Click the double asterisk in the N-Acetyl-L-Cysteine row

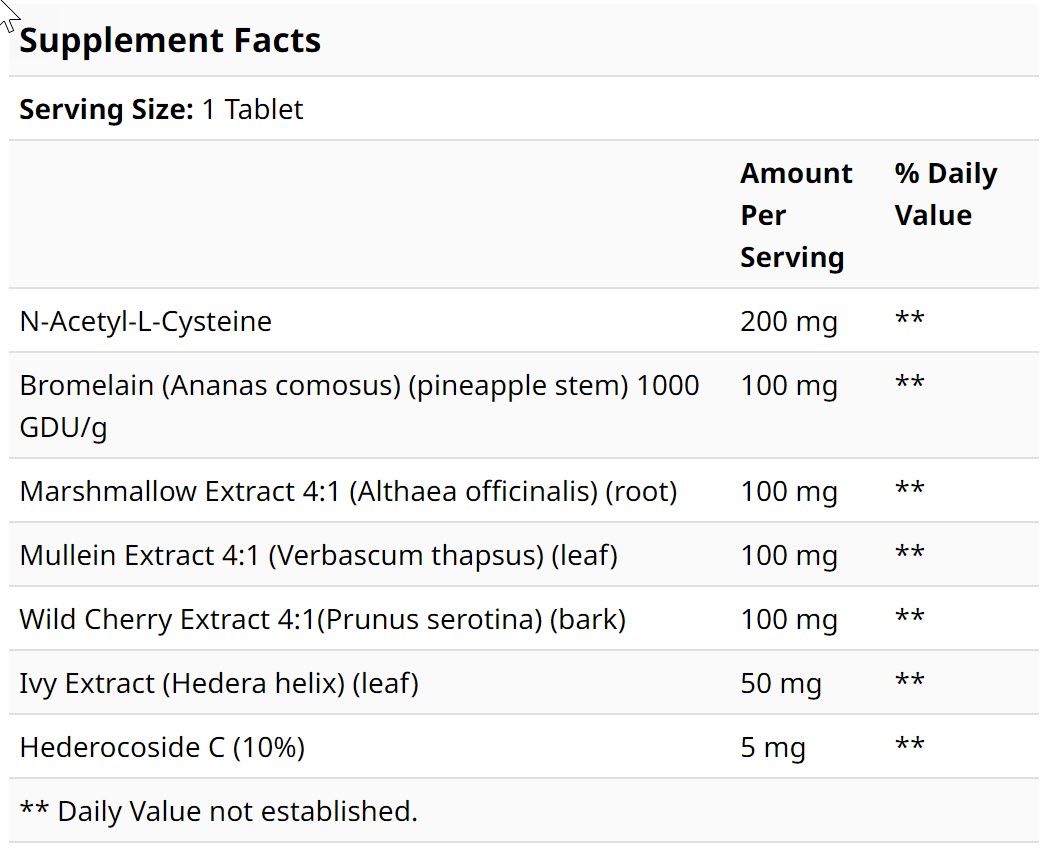click(909, 320)
